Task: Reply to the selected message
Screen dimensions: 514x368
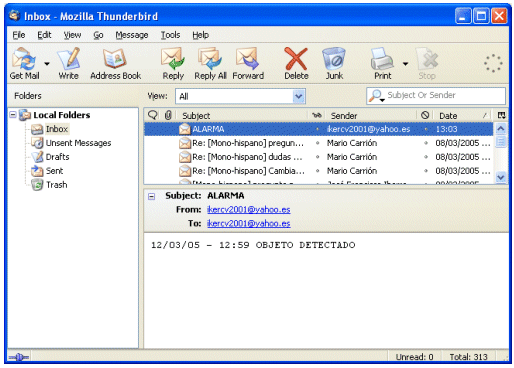Action: click(173, 63)
